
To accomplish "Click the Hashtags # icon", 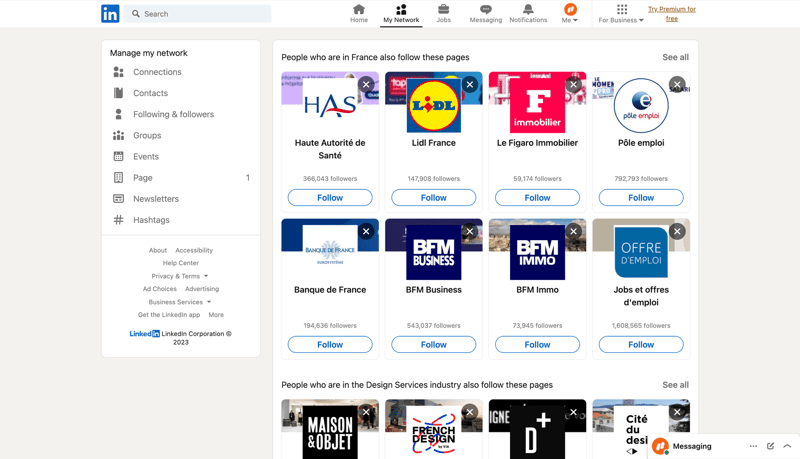I will point(118,220).
